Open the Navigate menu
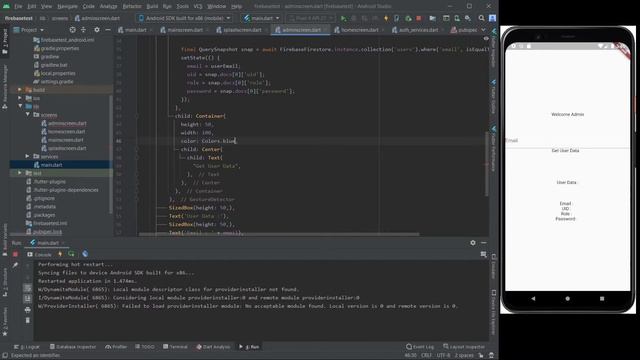640x360 pixels. pyautogui.click(x=67, y=6)
